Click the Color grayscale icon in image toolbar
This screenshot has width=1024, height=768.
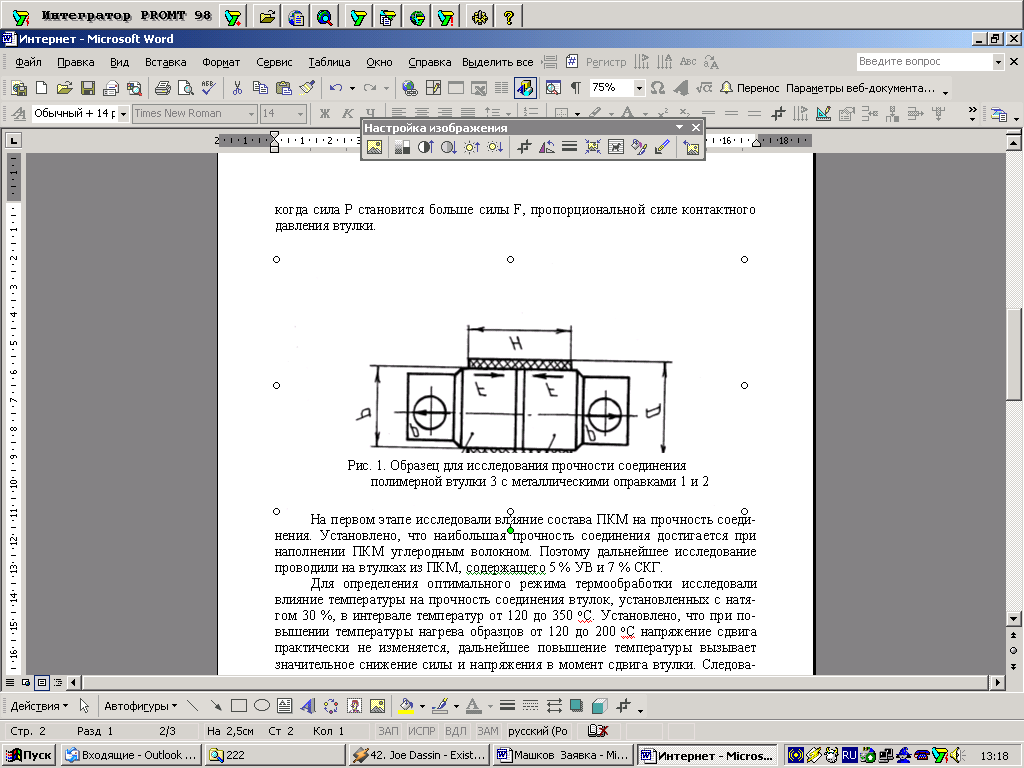[402, 147]
